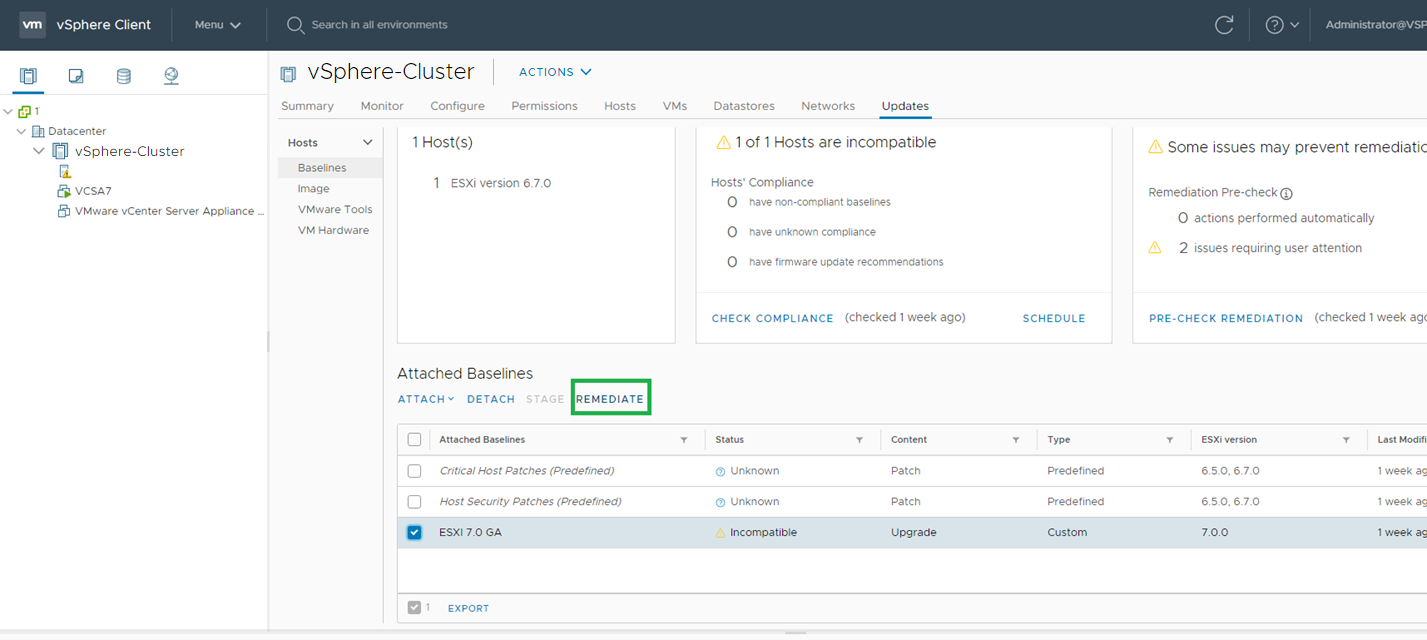Open filter for Content column
1427x640 pixels.
(x=1016, y=440)
